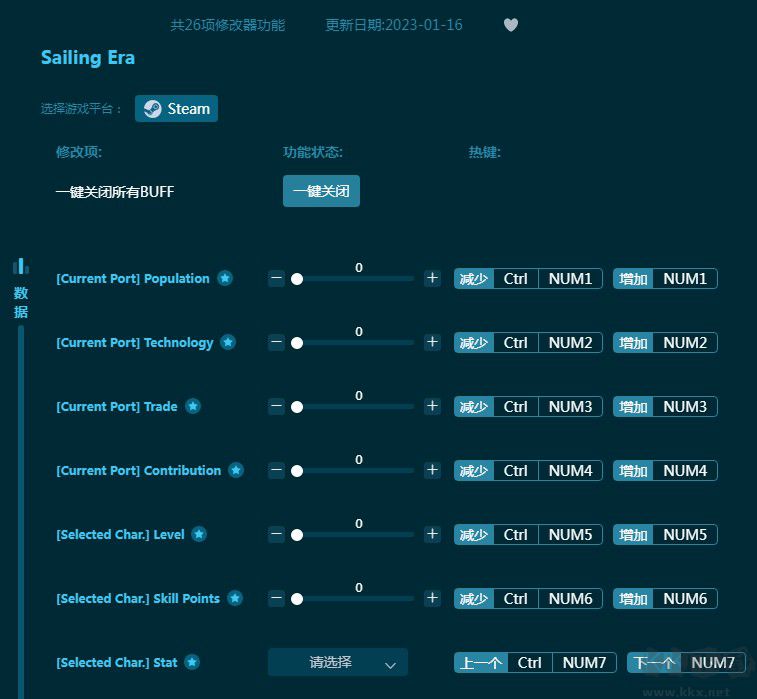
Task: Click Contribution 增加 NUM4 hotkey
Action: click(x=665, y=471)
